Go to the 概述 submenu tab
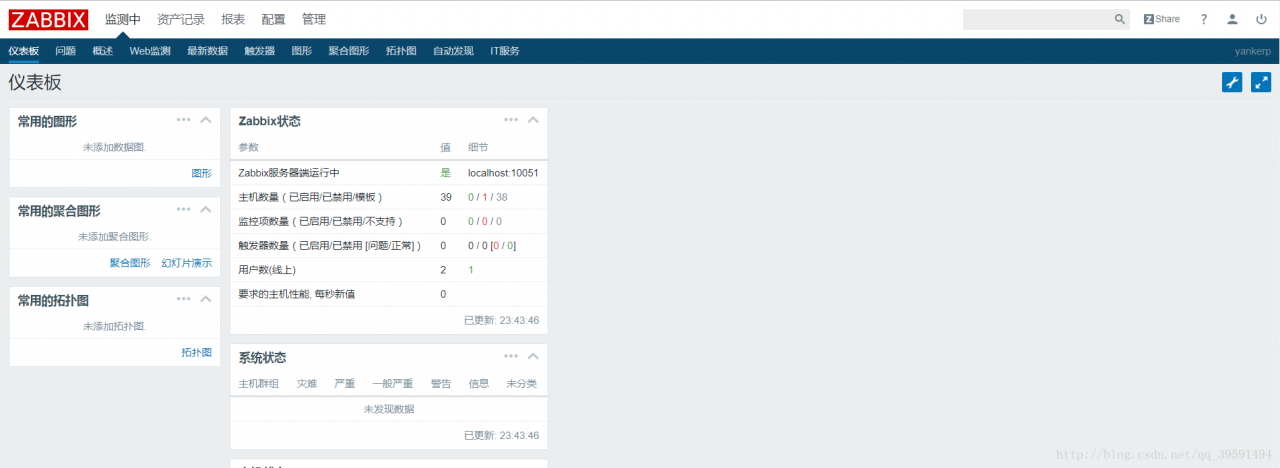The image size is (1280, 468). pos(103,51)
